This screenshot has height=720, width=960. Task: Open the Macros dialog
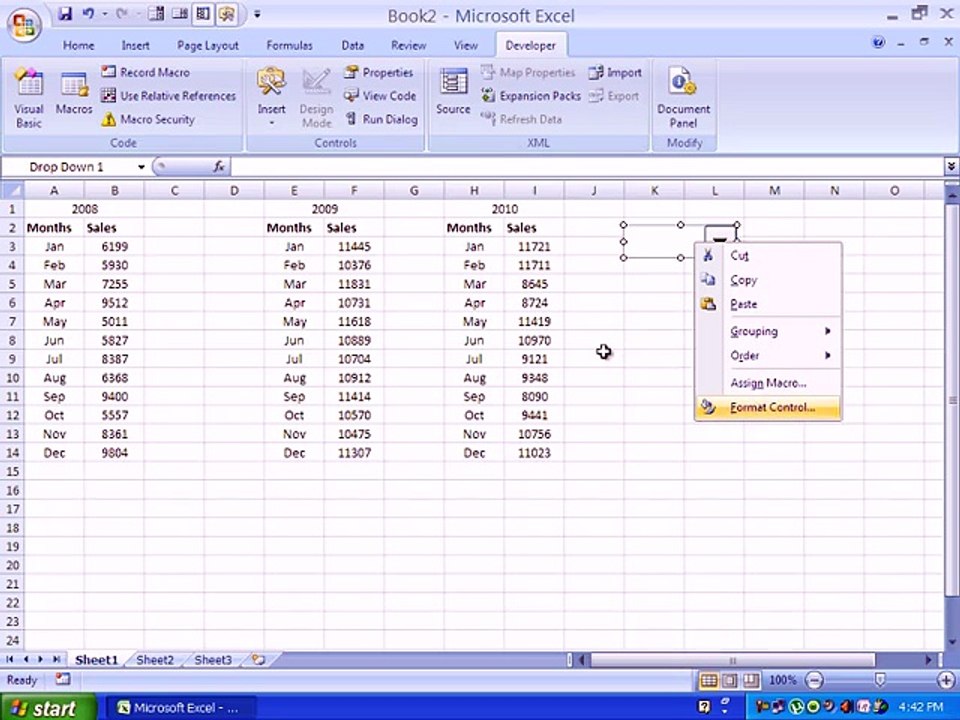[74, 93]
